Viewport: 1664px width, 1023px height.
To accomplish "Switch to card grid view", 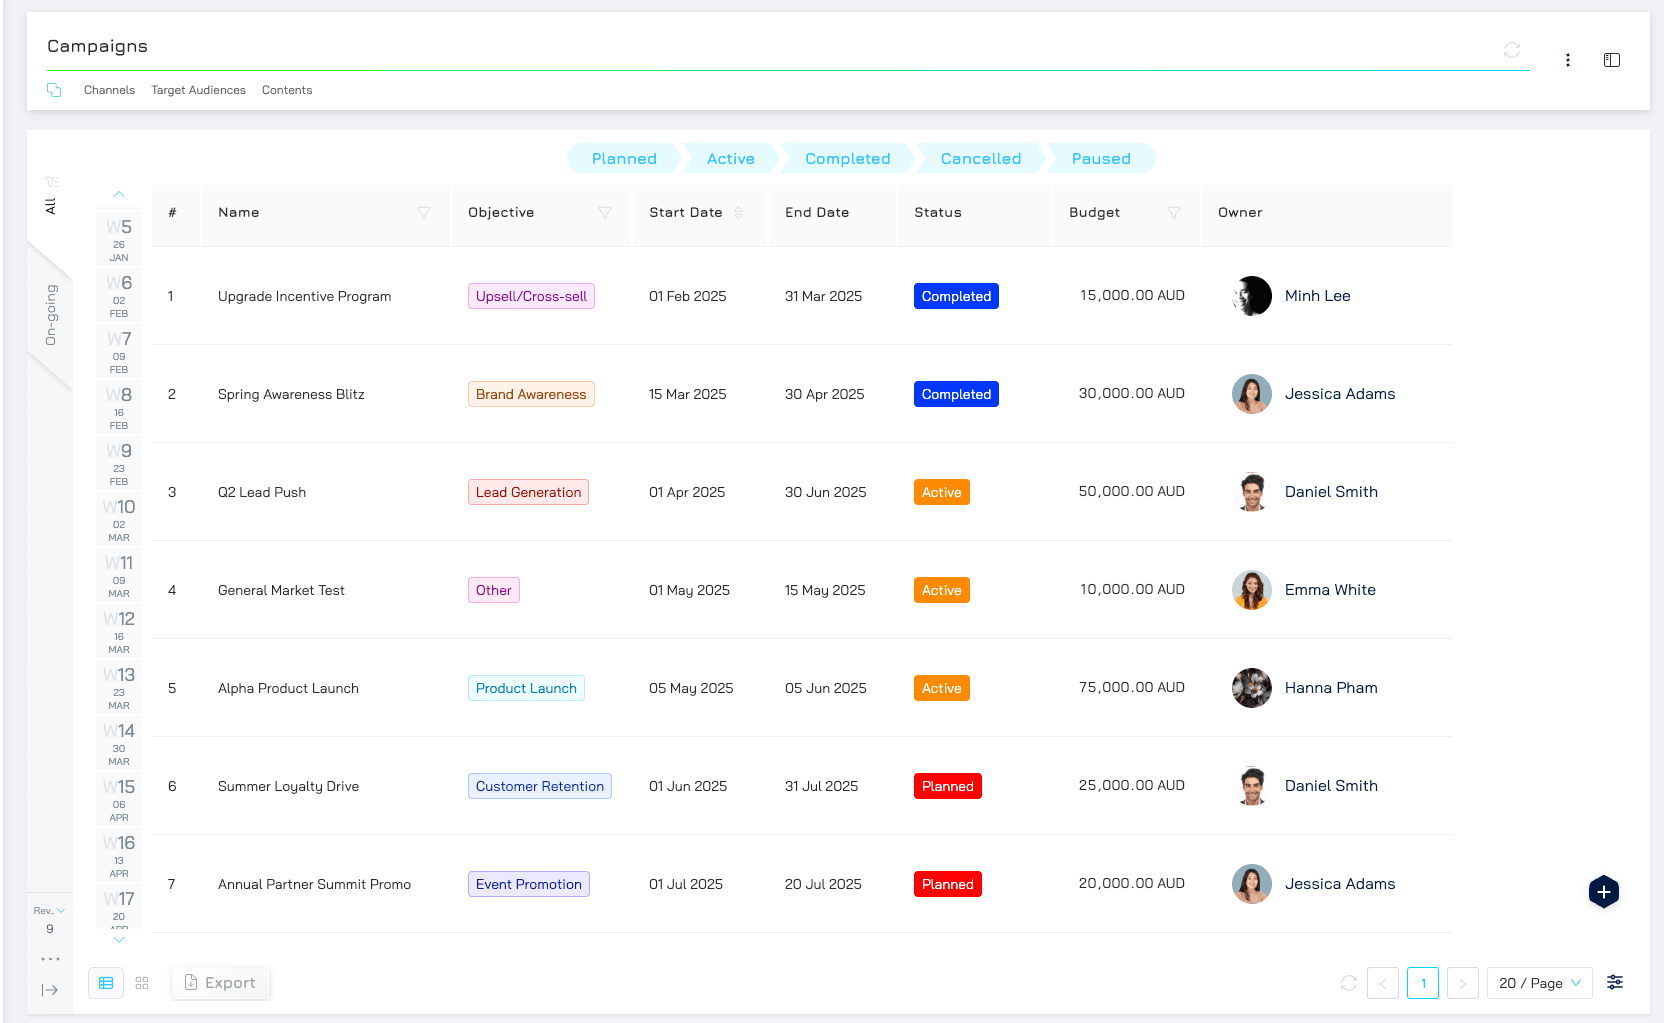I will pyautogui.click(x=142, y=983).
